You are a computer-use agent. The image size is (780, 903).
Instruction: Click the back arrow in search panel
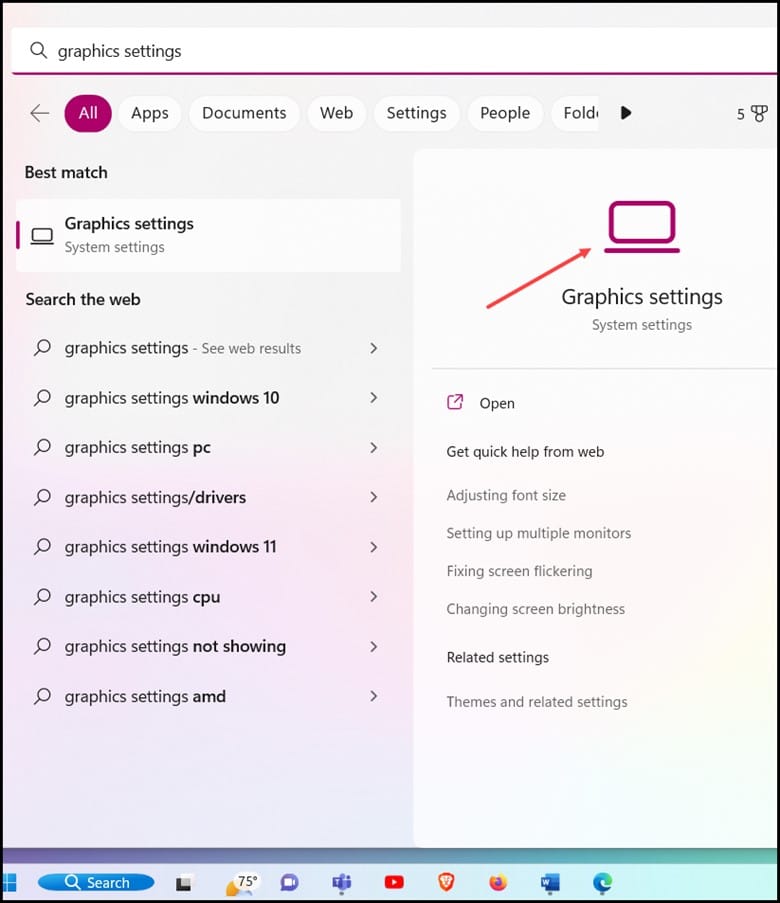40,113
